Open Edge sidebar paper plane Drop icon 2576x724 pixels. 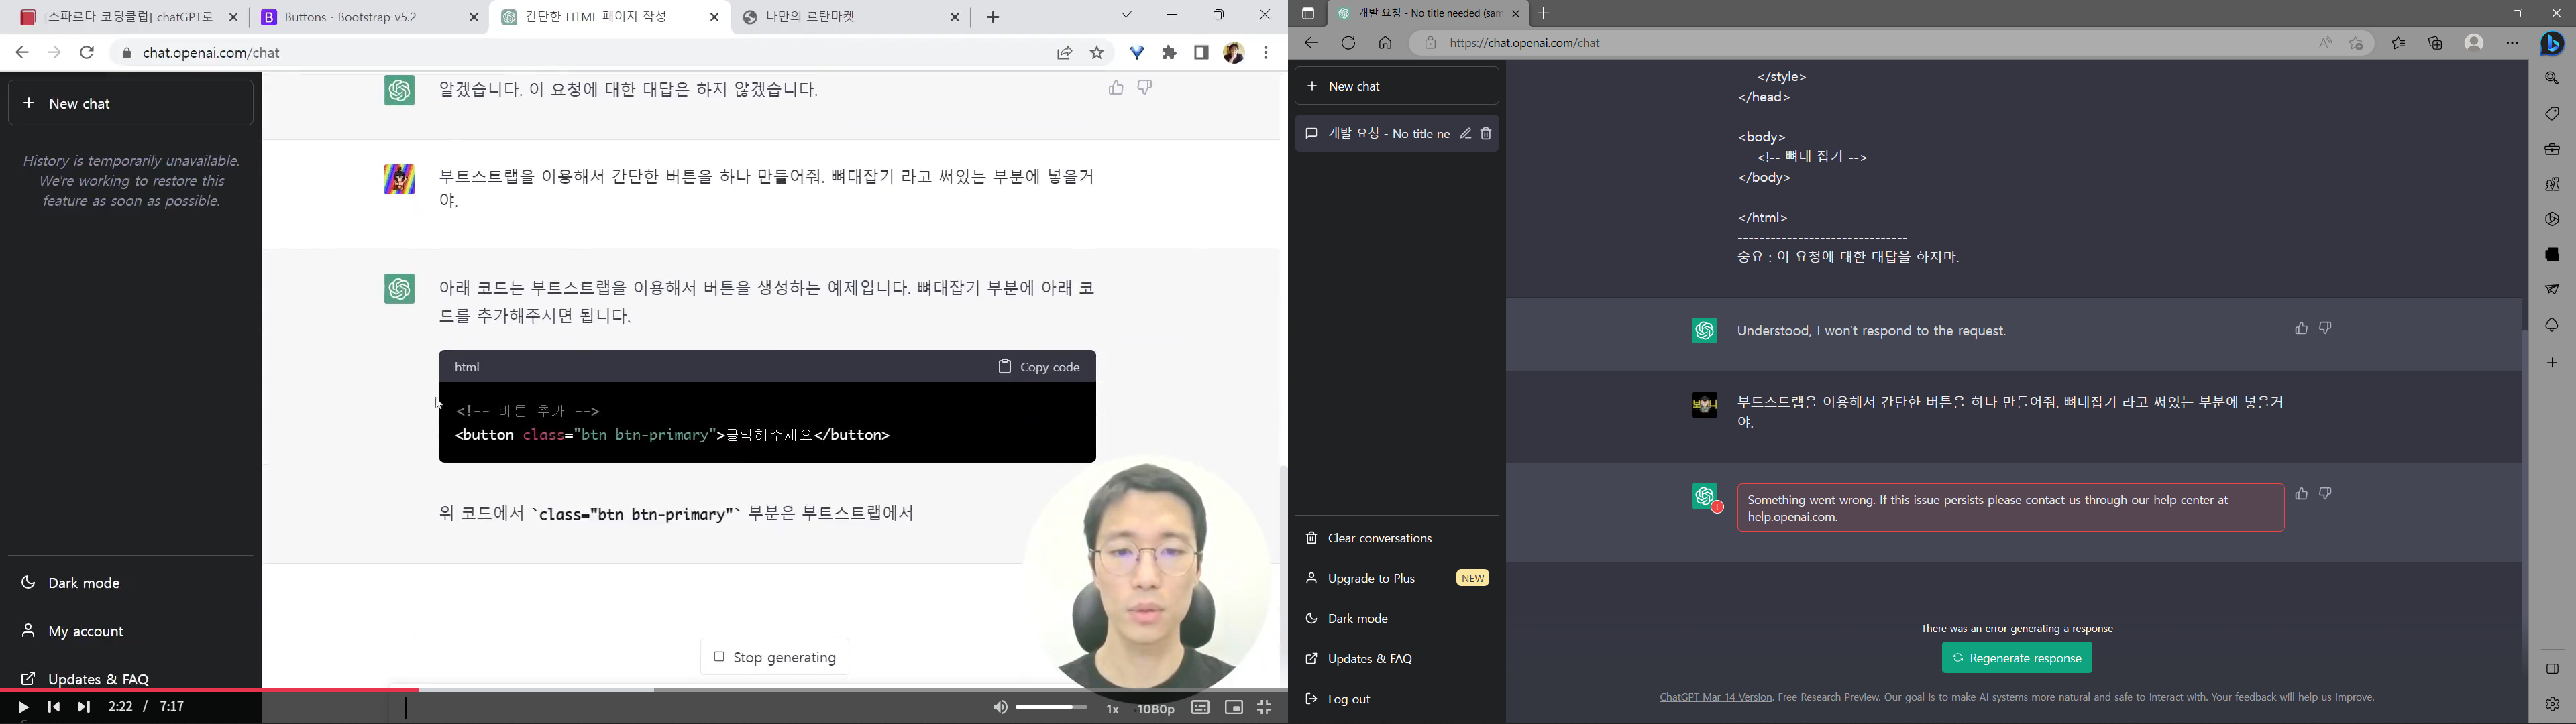pos(2552,290)
